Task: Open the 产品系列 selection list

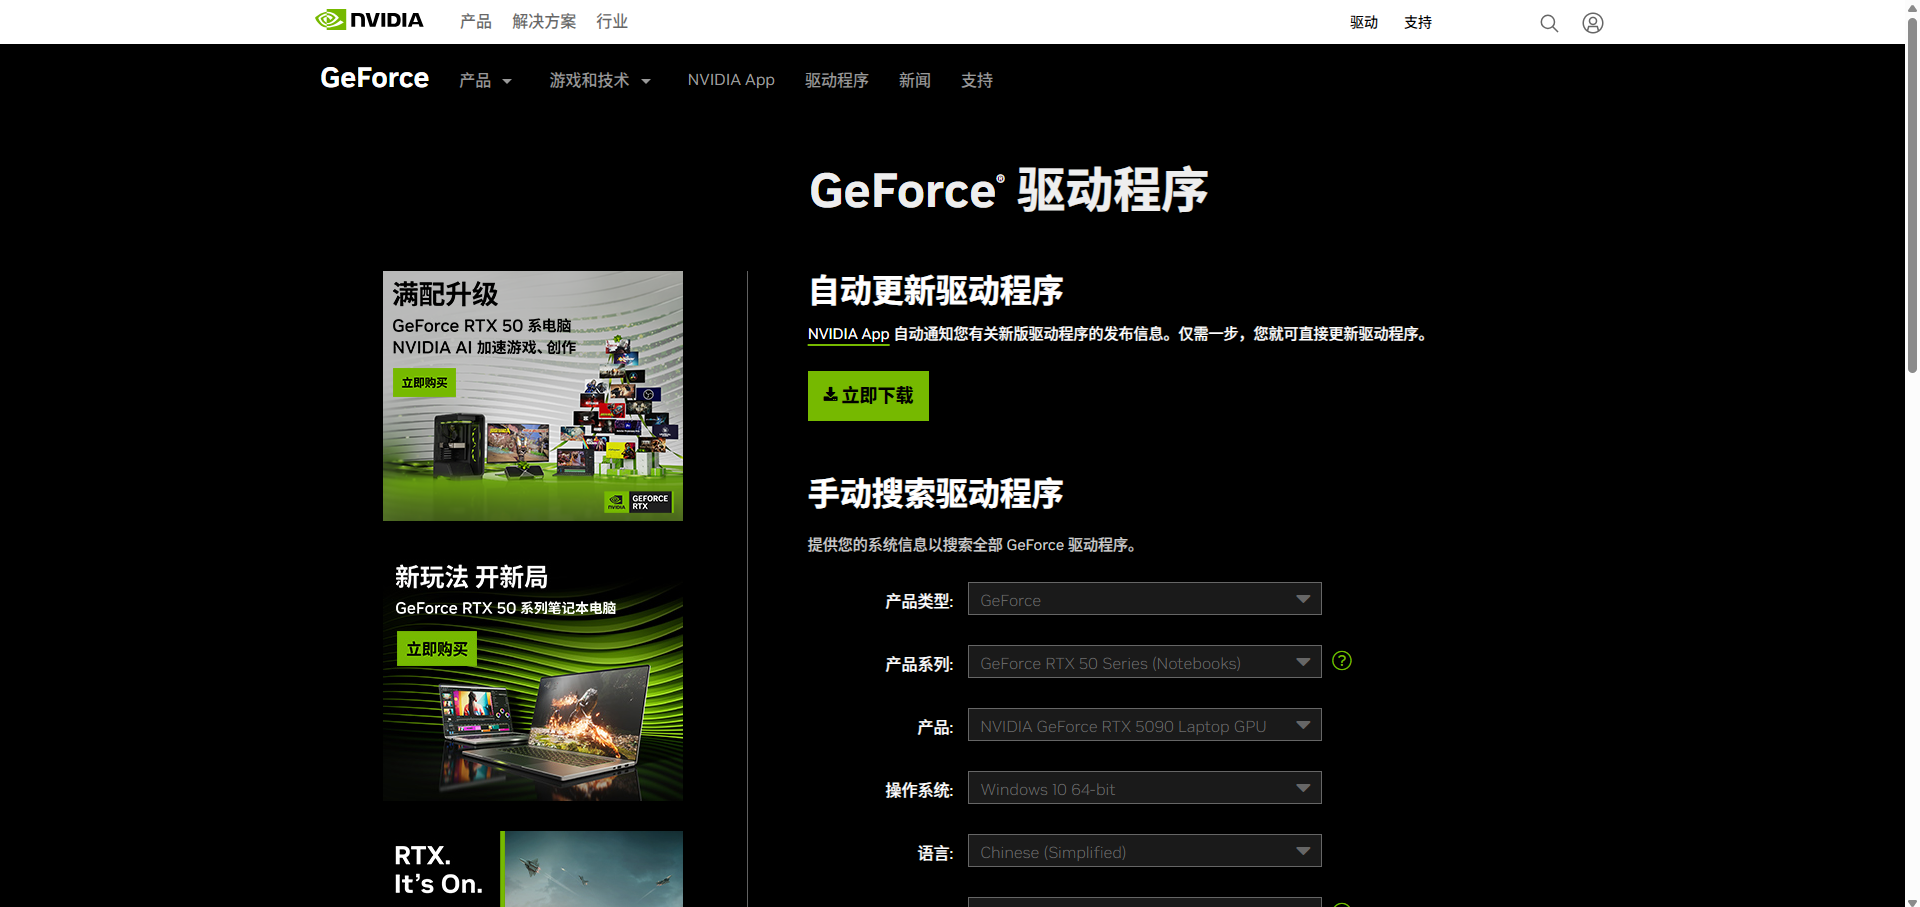Action: pos(1143,661)
